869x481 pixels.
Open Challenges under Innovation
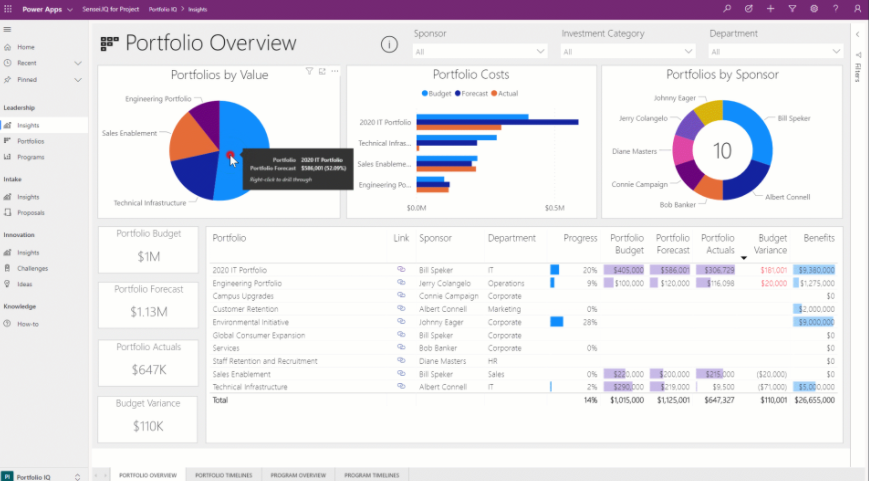[32, 268]
